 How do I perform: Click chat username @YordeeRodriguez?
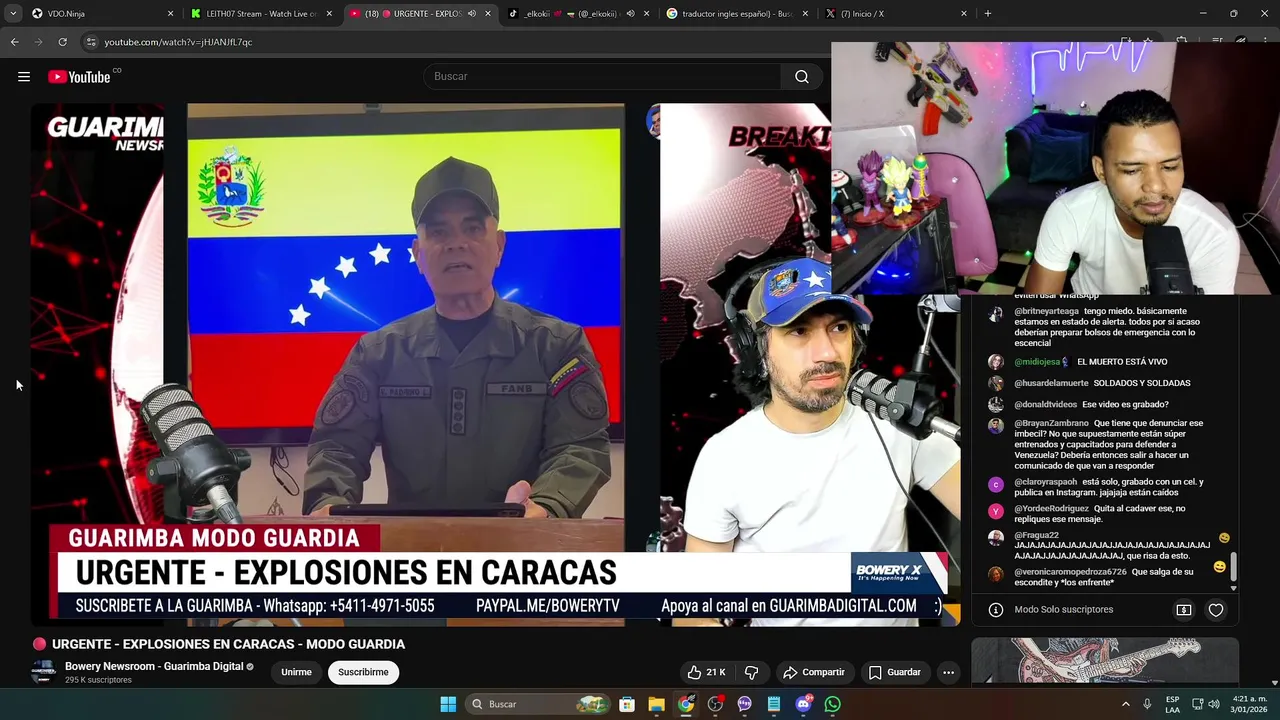1051,508
